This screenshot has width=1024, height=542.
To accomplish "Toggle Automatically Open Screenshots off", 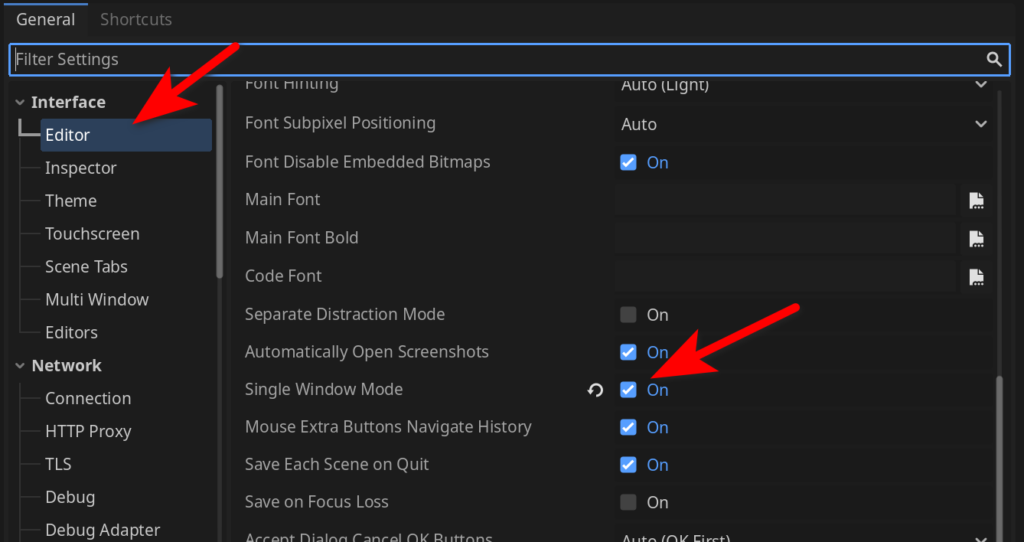I will 628,352.
